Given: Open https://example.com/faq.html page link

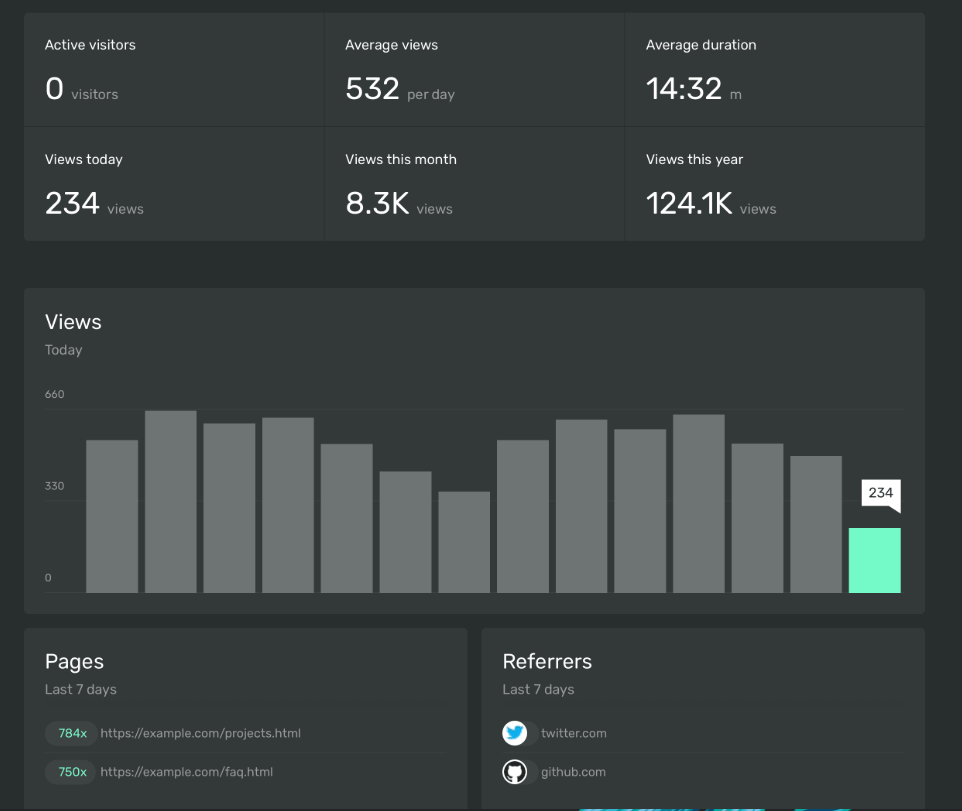Looking at the screenshot, I should [185, 771].
